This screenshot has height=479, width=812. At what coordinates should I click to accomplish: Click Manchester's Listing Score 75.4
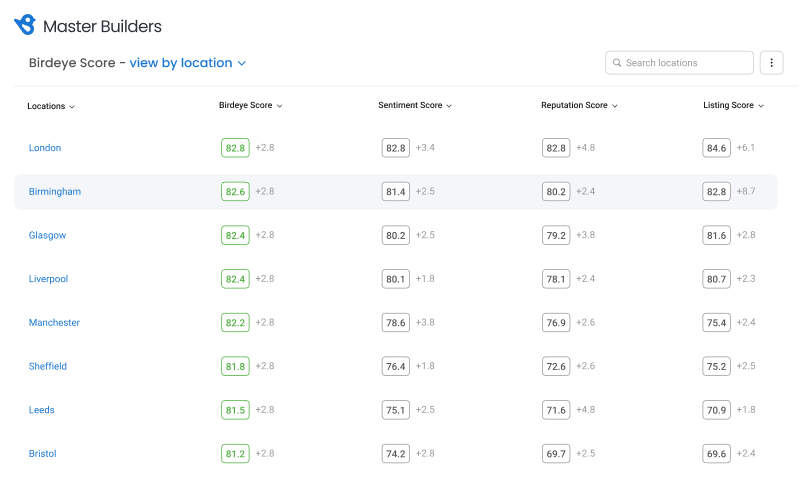tap(717, 323)
